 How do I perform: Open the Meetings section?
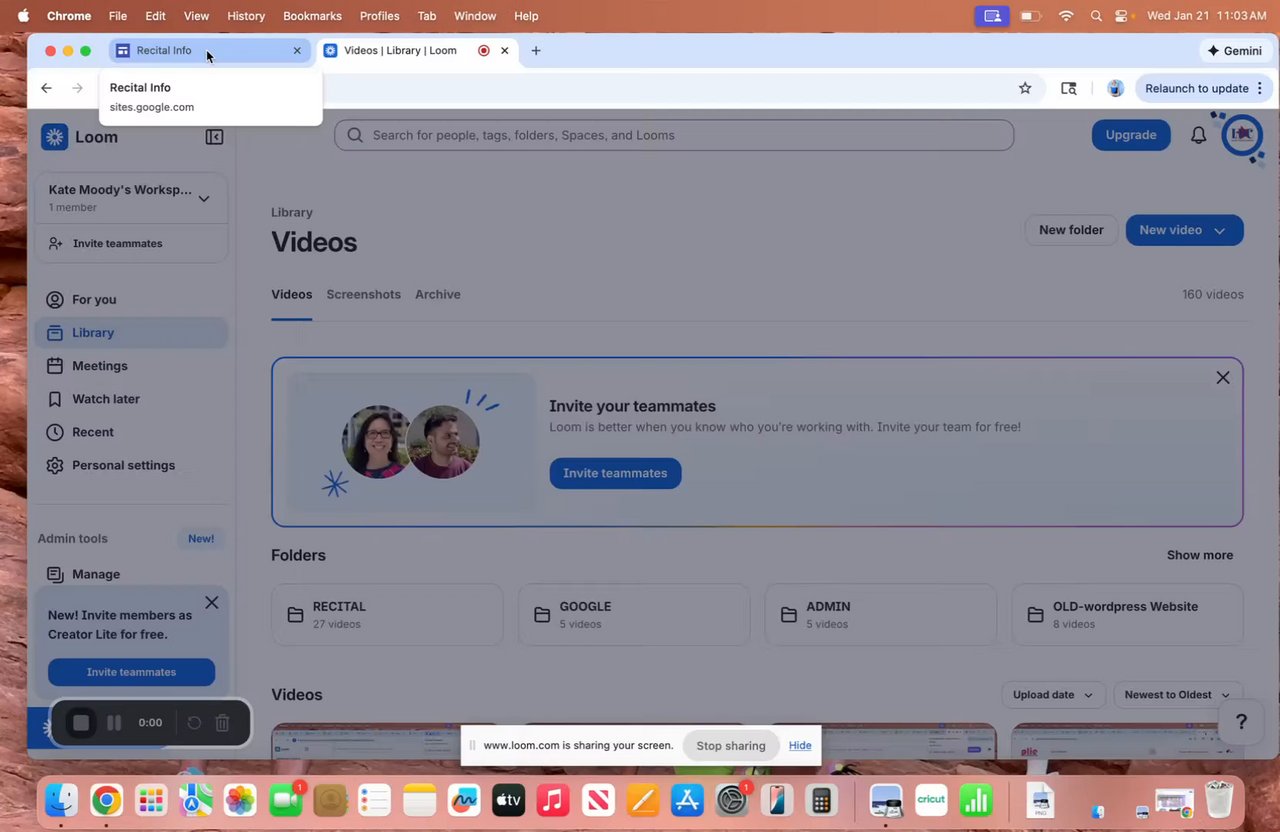(x=131, y=366)
